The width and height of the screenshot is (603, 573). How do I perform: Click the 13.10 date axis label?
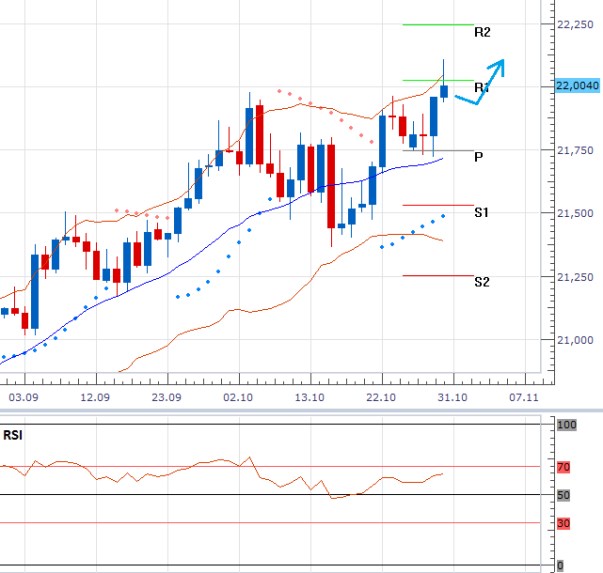310,397
